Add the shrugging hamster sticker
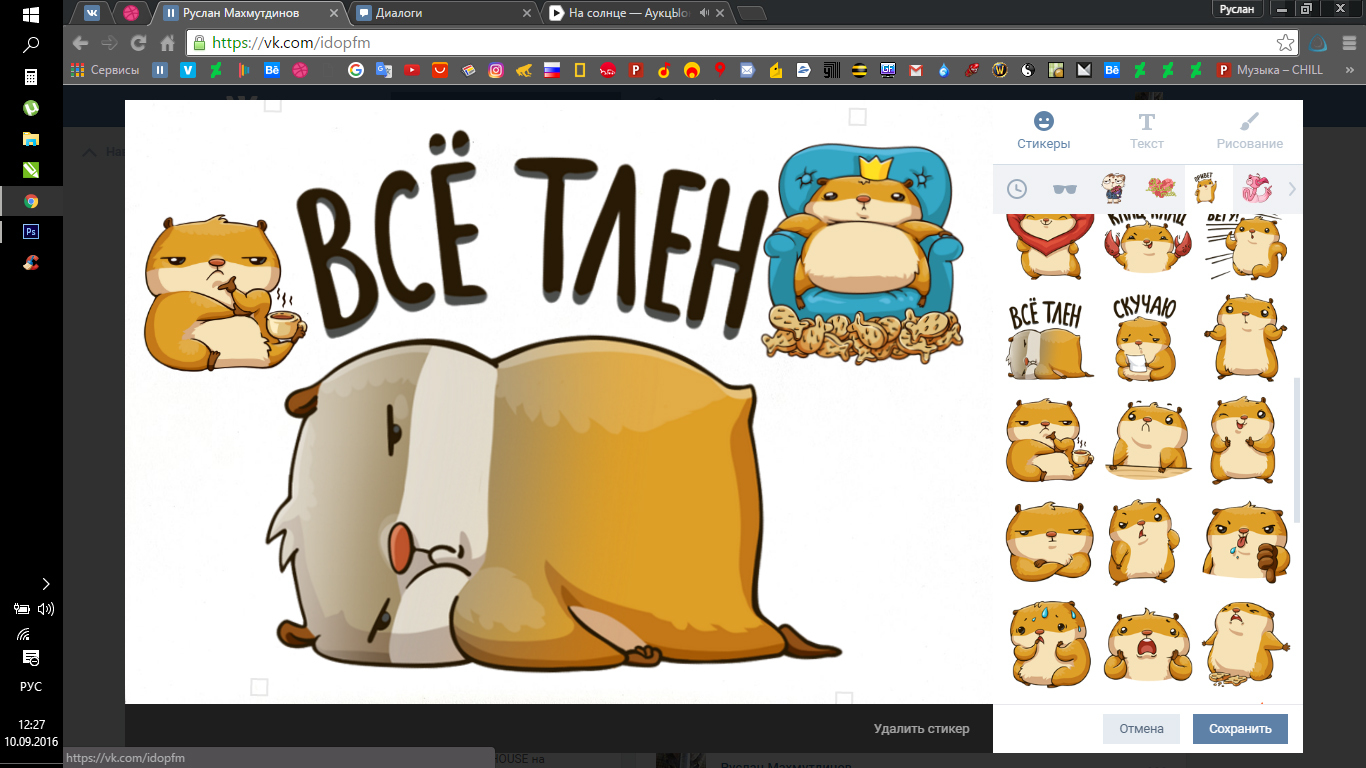Screen dimensions: 1366x768 click(x=1246, y=337)
